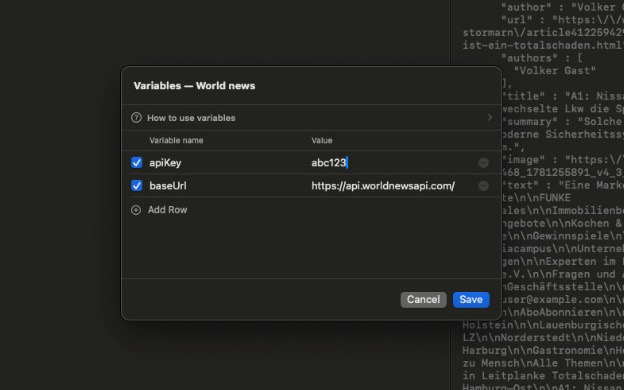Remove the apiKey row with minus icon
624x390 pixels.
point(484,162)
